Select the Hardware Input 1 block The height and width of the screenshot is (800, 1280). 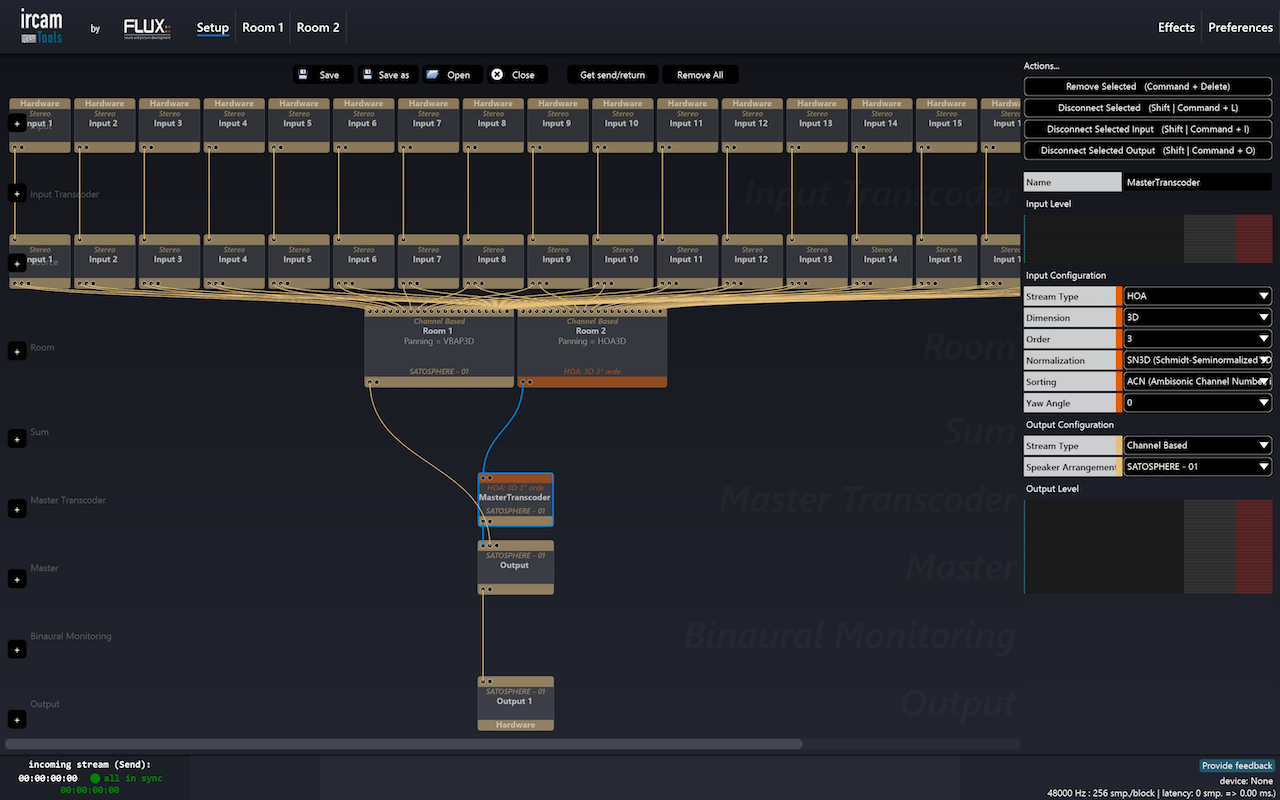click(40, 125)
